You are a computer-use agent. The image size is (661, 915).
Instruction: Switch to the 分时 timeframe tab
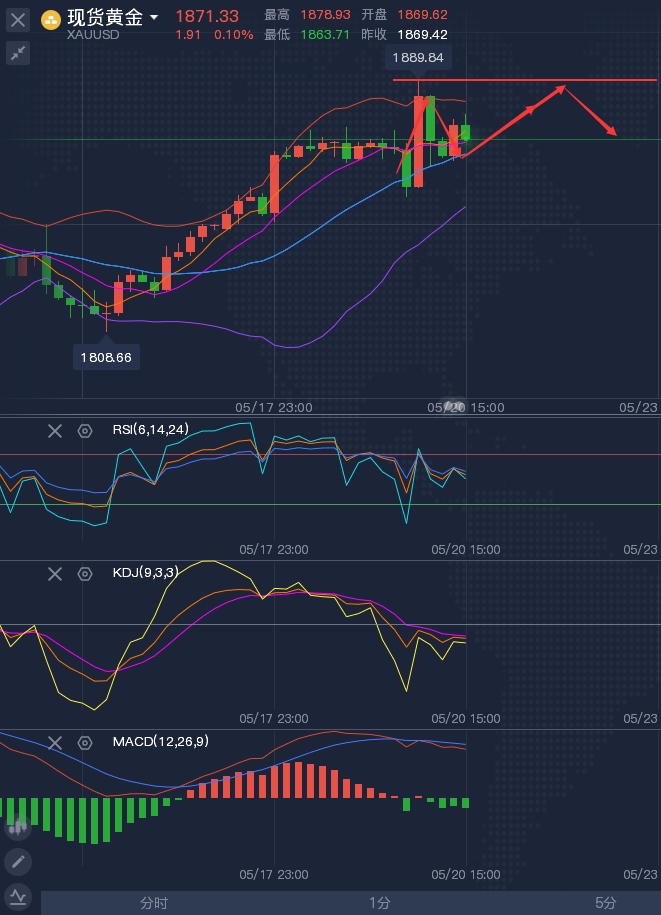point(154,903)
